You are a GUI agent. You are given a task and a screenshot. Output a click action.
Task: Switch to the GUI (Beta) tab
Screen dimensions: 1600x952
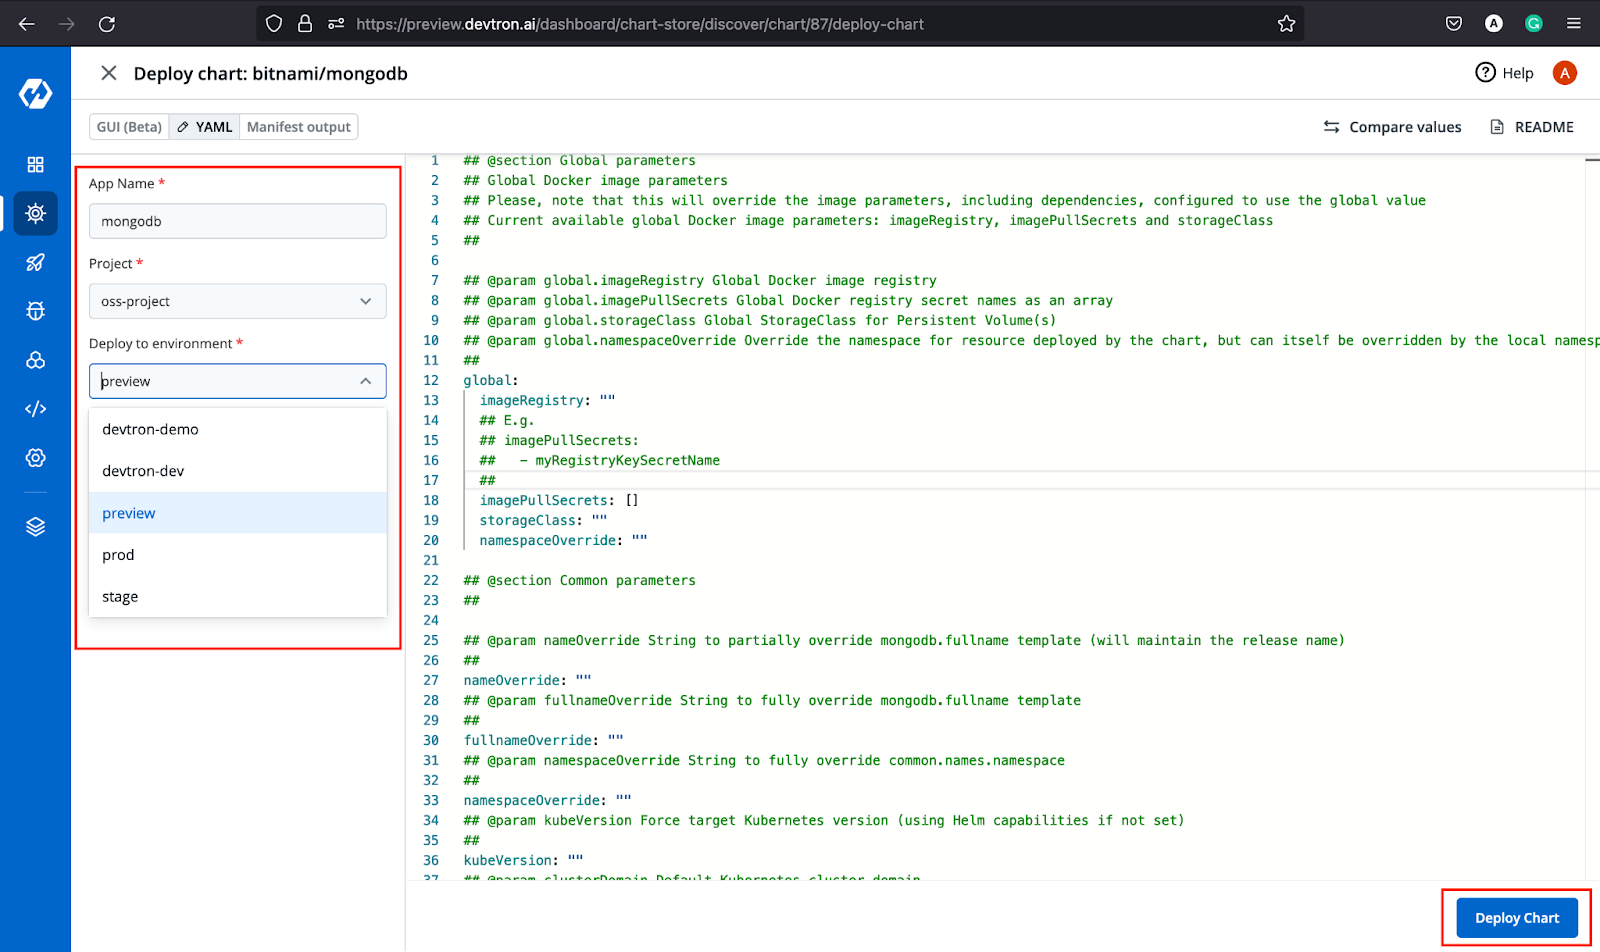(x=129, y=127)
